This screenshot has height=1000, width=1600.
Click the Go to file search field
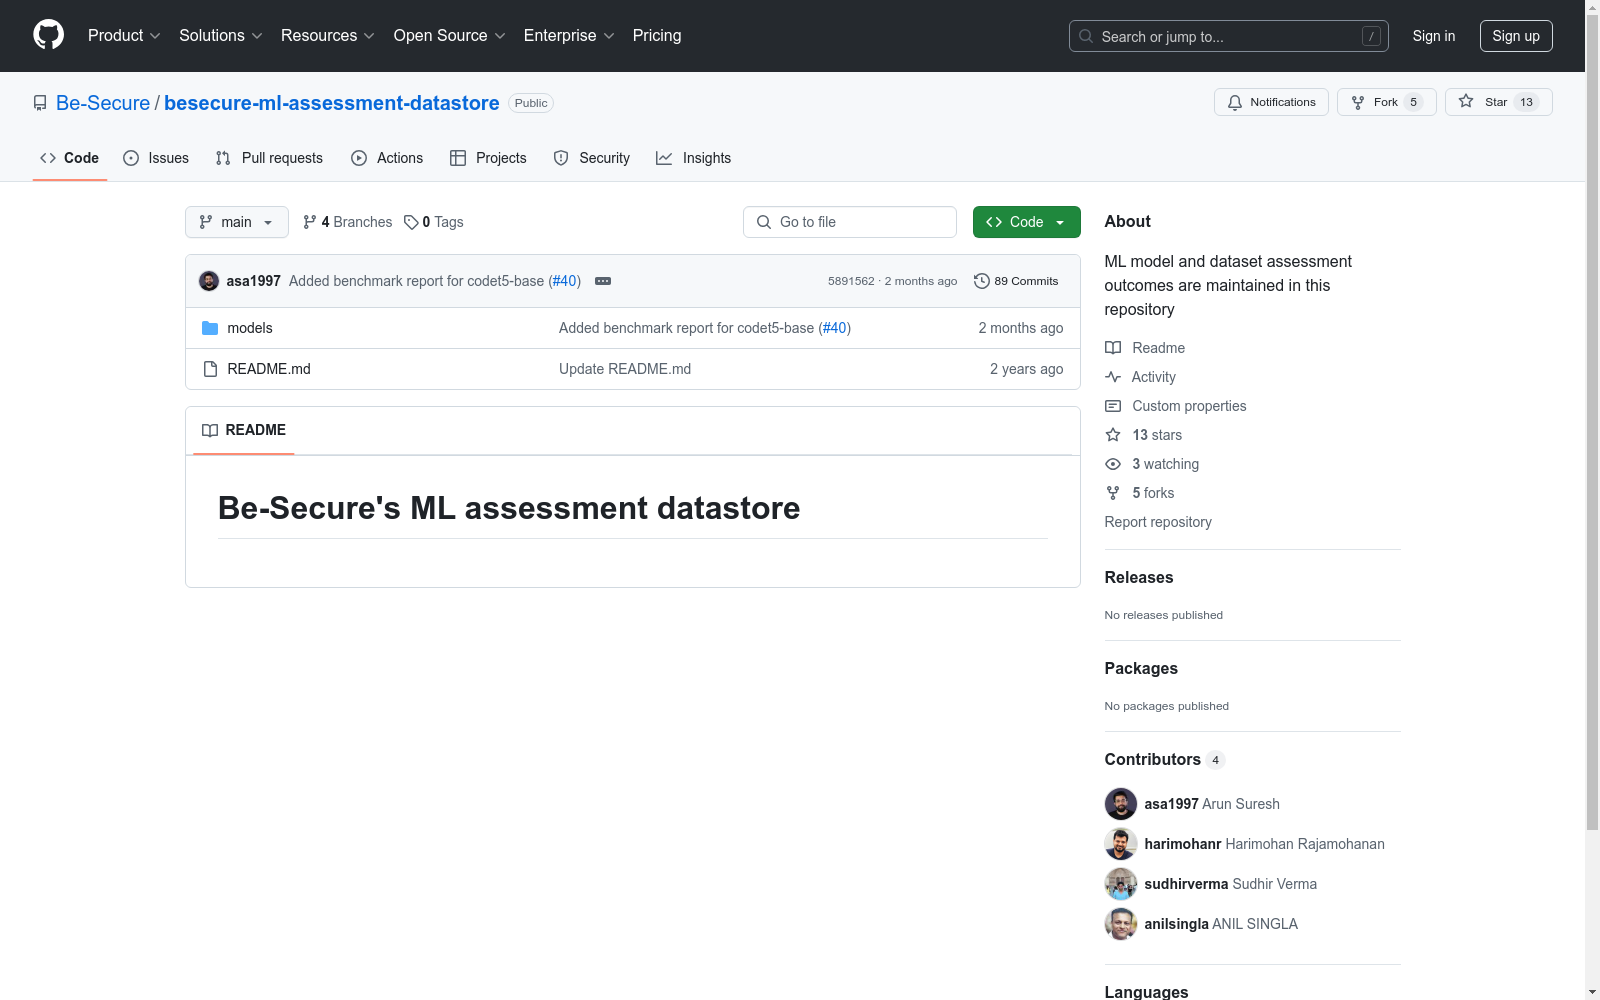pyautogui.click(x=850, y=222)
